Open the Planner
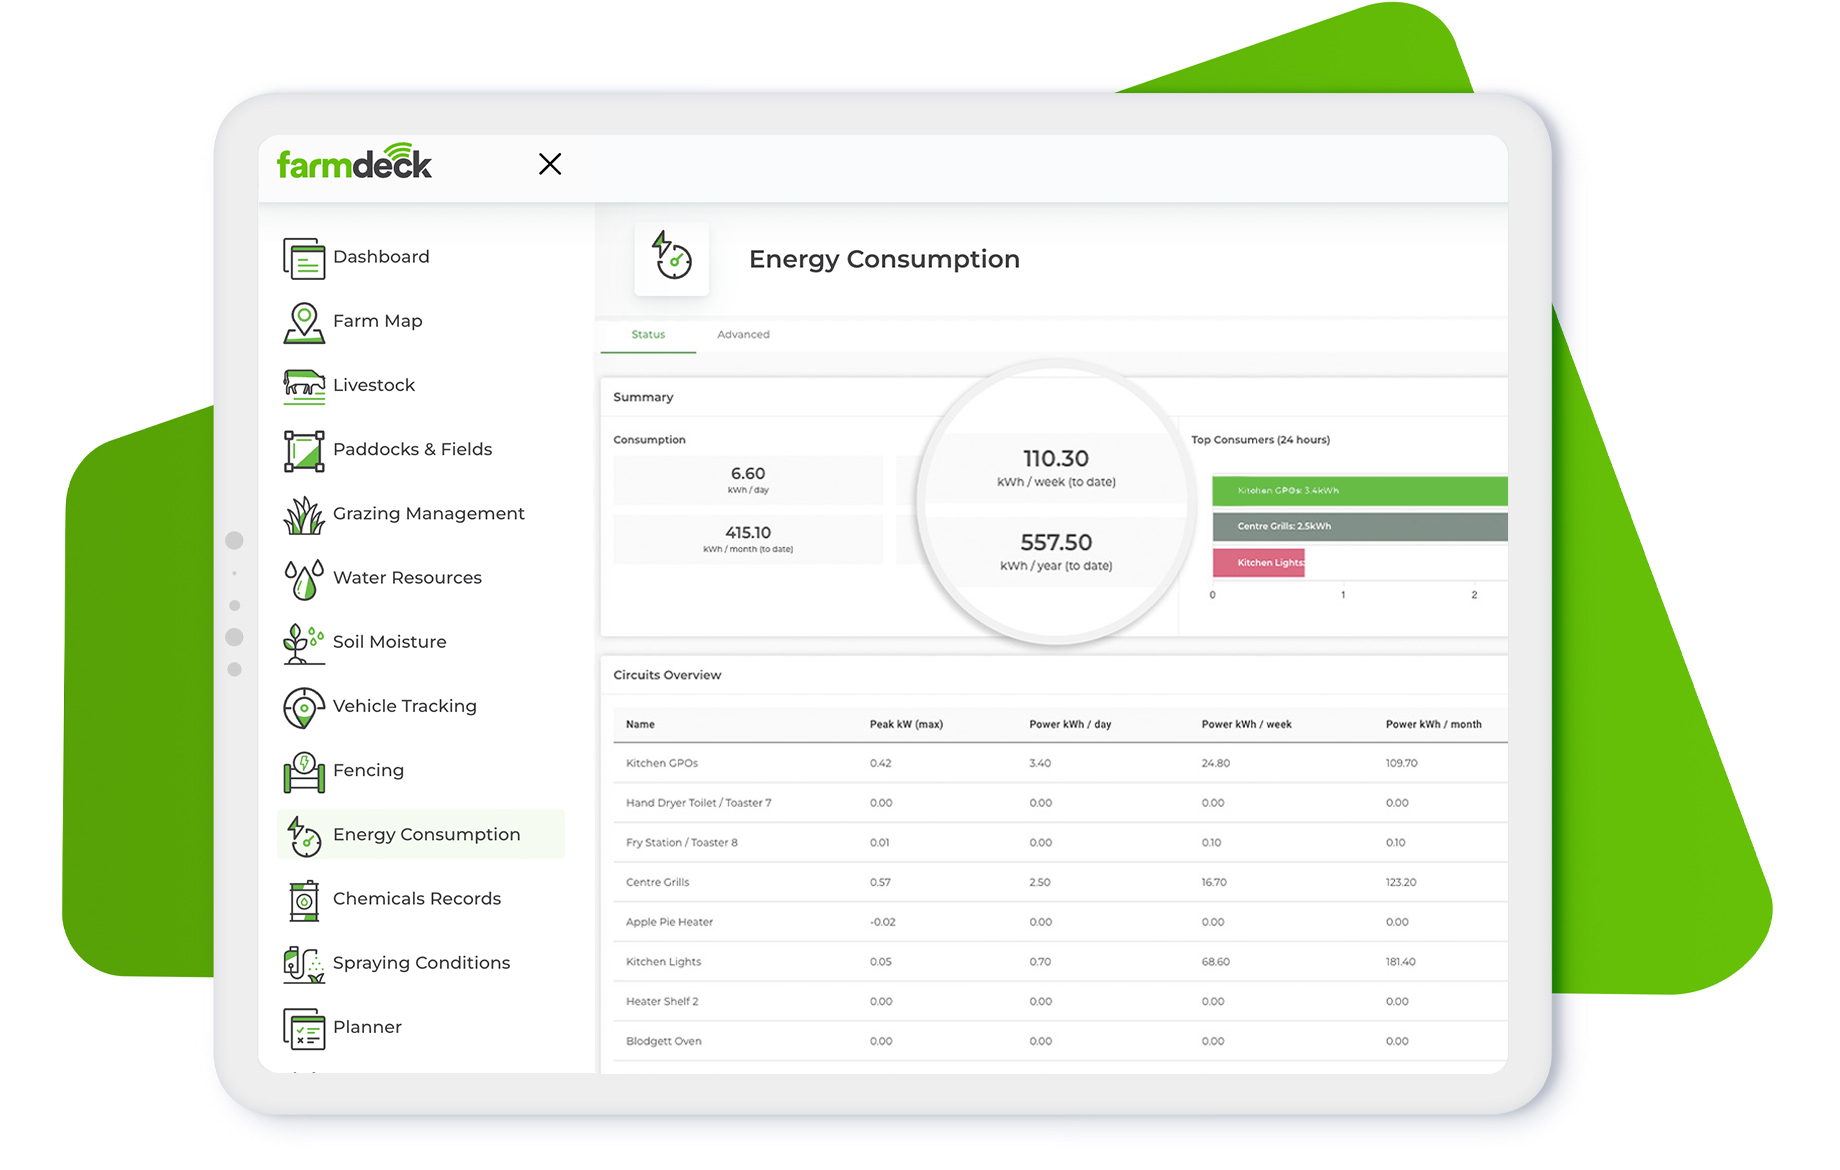Image resolution: width=1840 pixels, height=1170 pixels. pyautogui.click(x=304, y=1026)
